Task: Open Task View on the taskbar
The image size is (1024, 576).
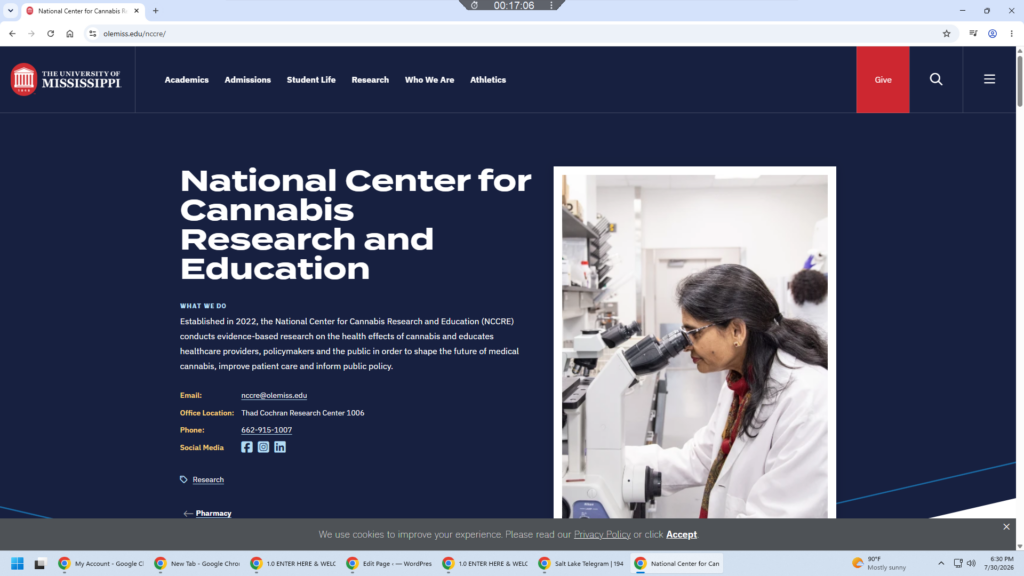Action: click(40, 564)
